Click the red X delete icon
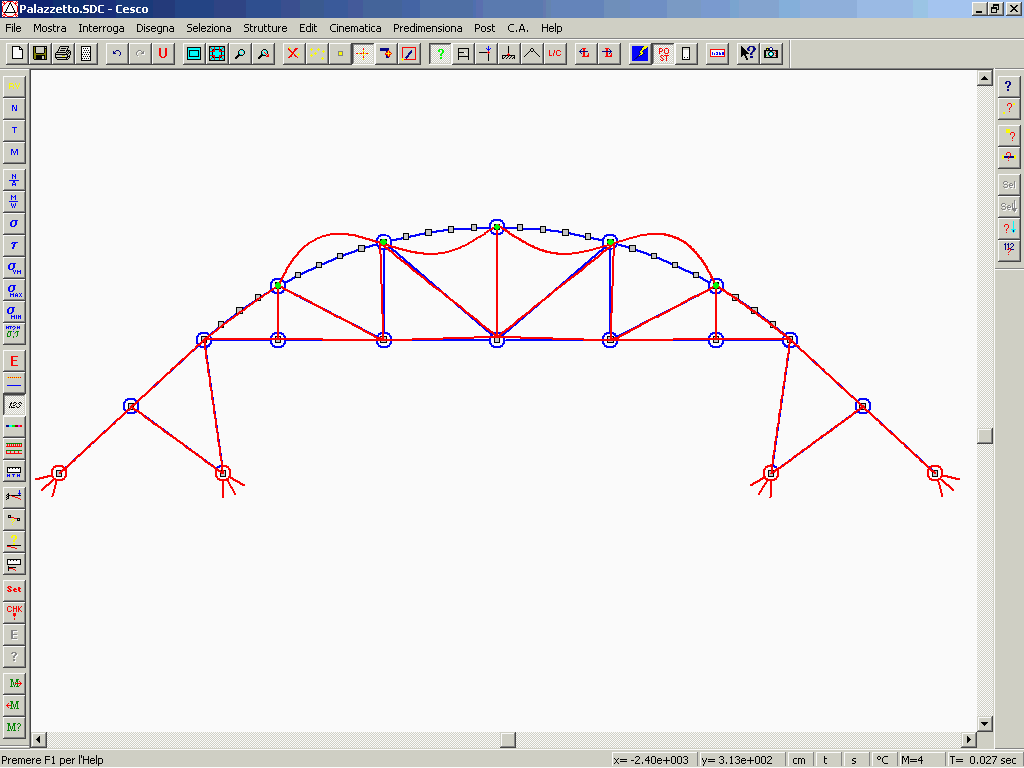 tap(293, 54)
